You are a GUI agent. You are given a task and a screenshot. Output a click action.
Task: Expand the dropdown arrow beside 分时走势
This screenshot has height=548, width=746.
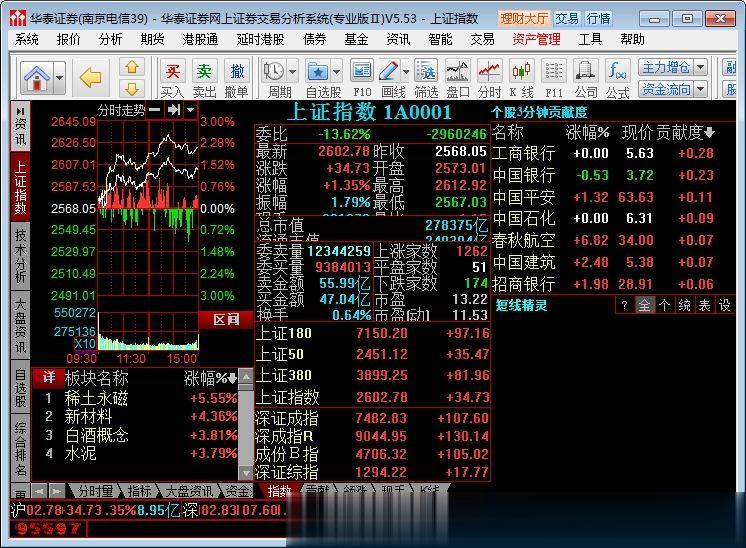(x=191, y=110)
